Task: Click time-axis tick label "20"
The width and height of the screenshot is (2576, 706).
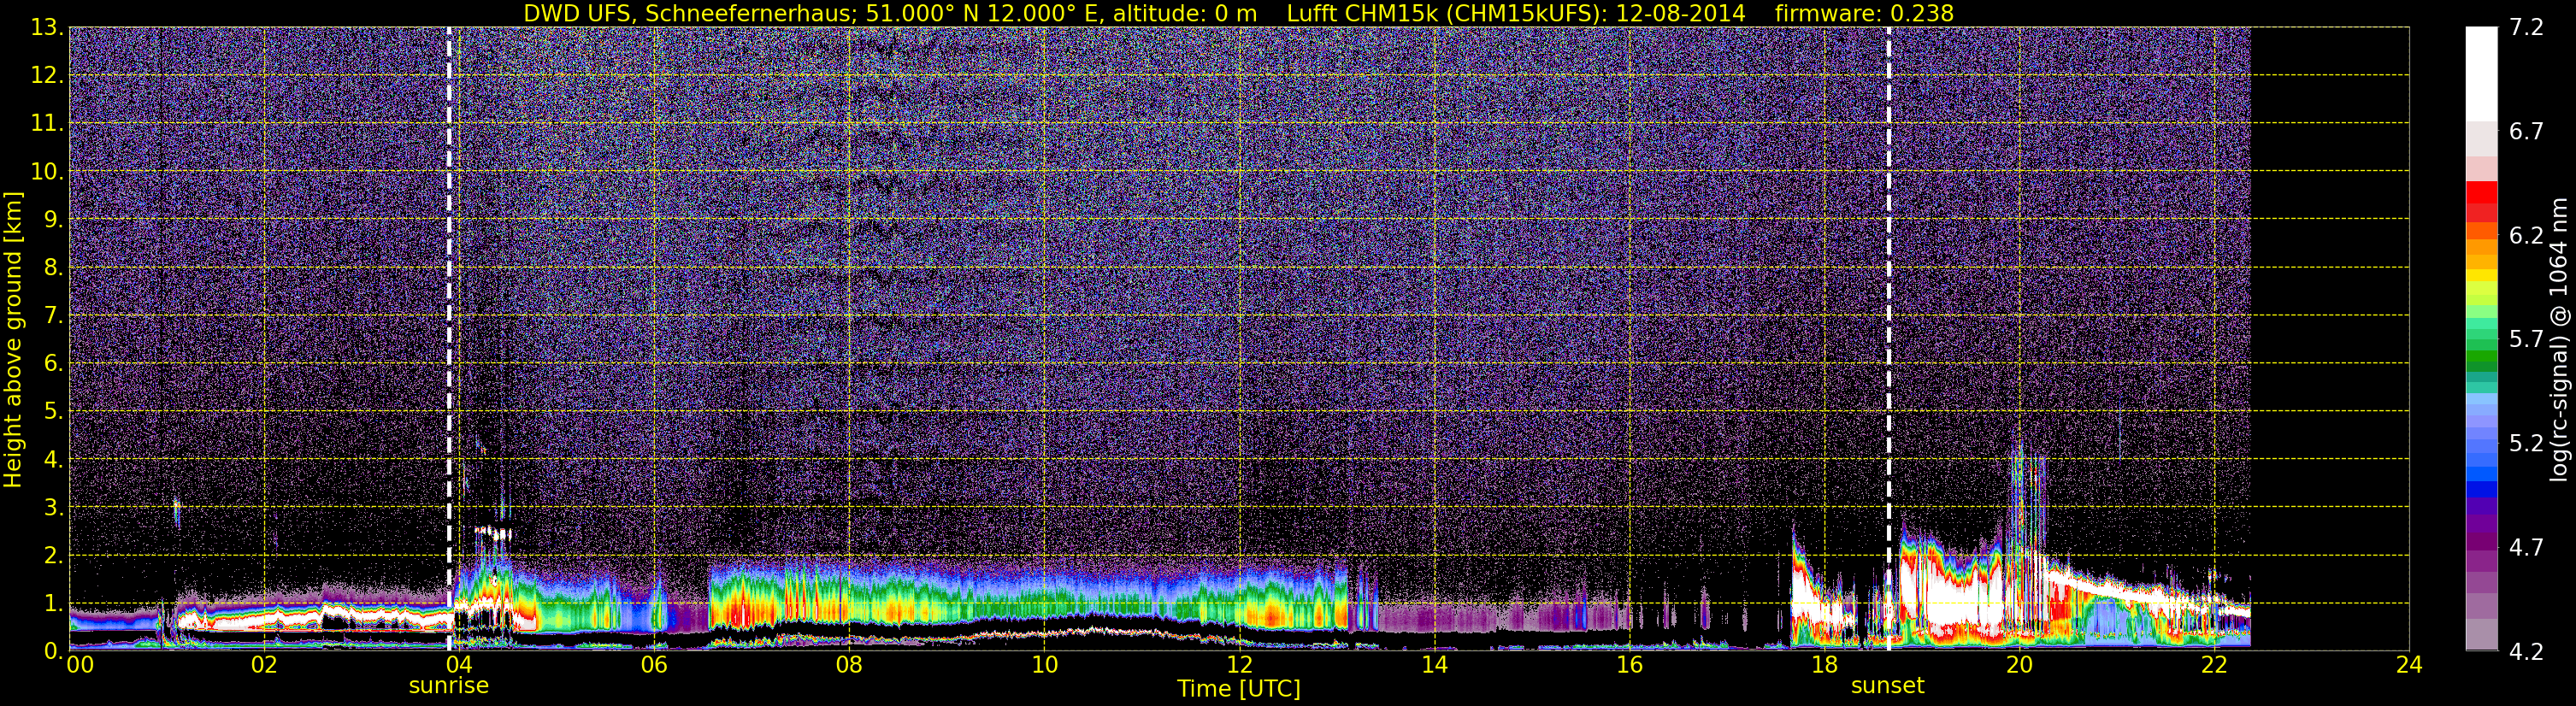Action: coord(2019,666)
